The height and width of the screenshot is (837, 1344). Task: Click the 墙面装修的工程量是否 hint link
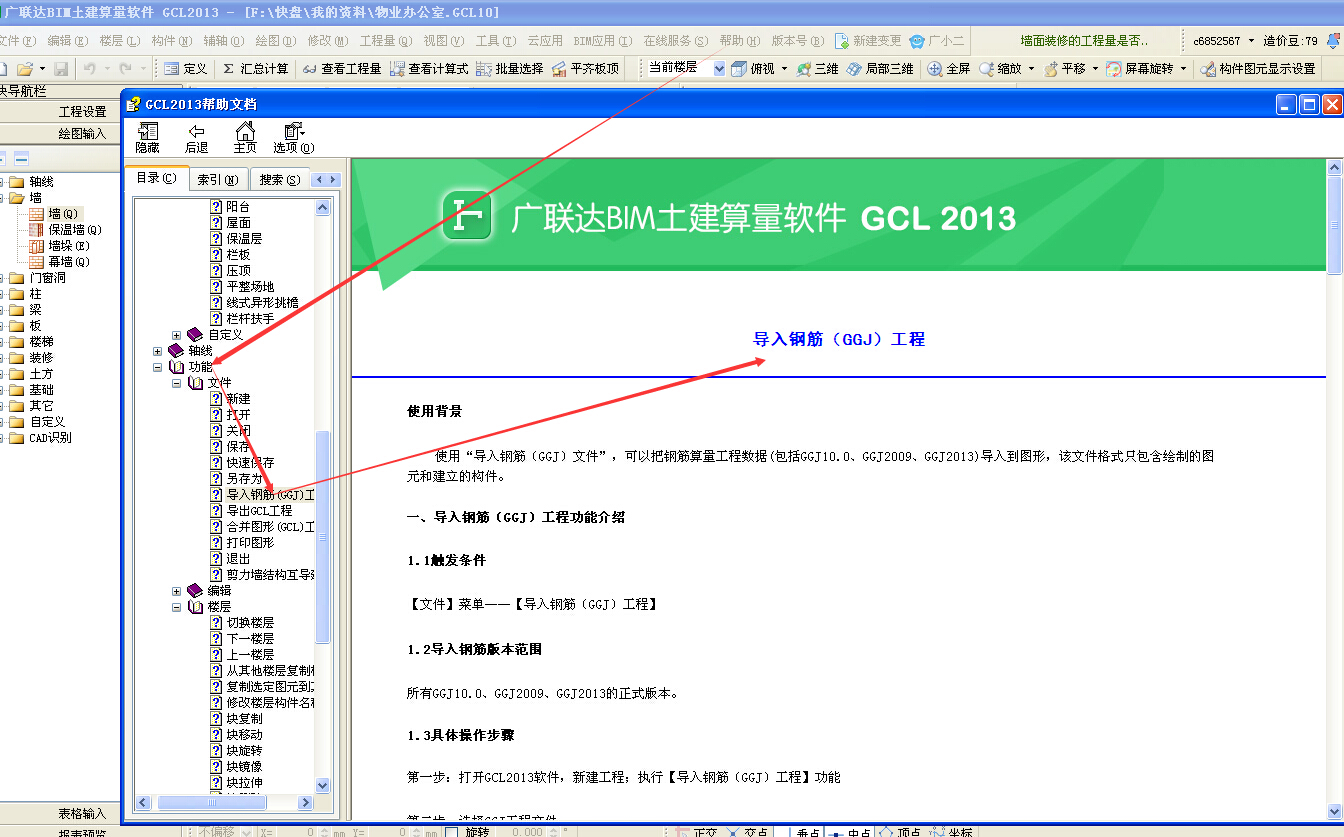[x=1085, y=41]
